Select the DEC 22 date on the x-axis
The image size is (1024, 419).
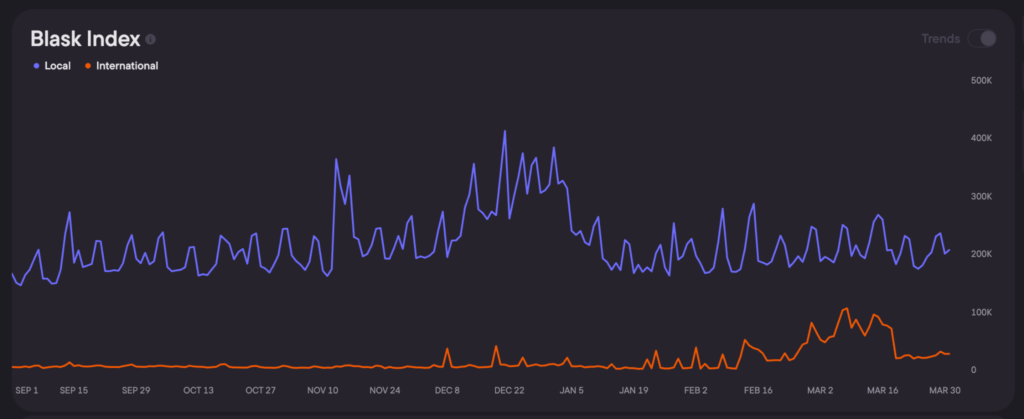coord(507,390)
